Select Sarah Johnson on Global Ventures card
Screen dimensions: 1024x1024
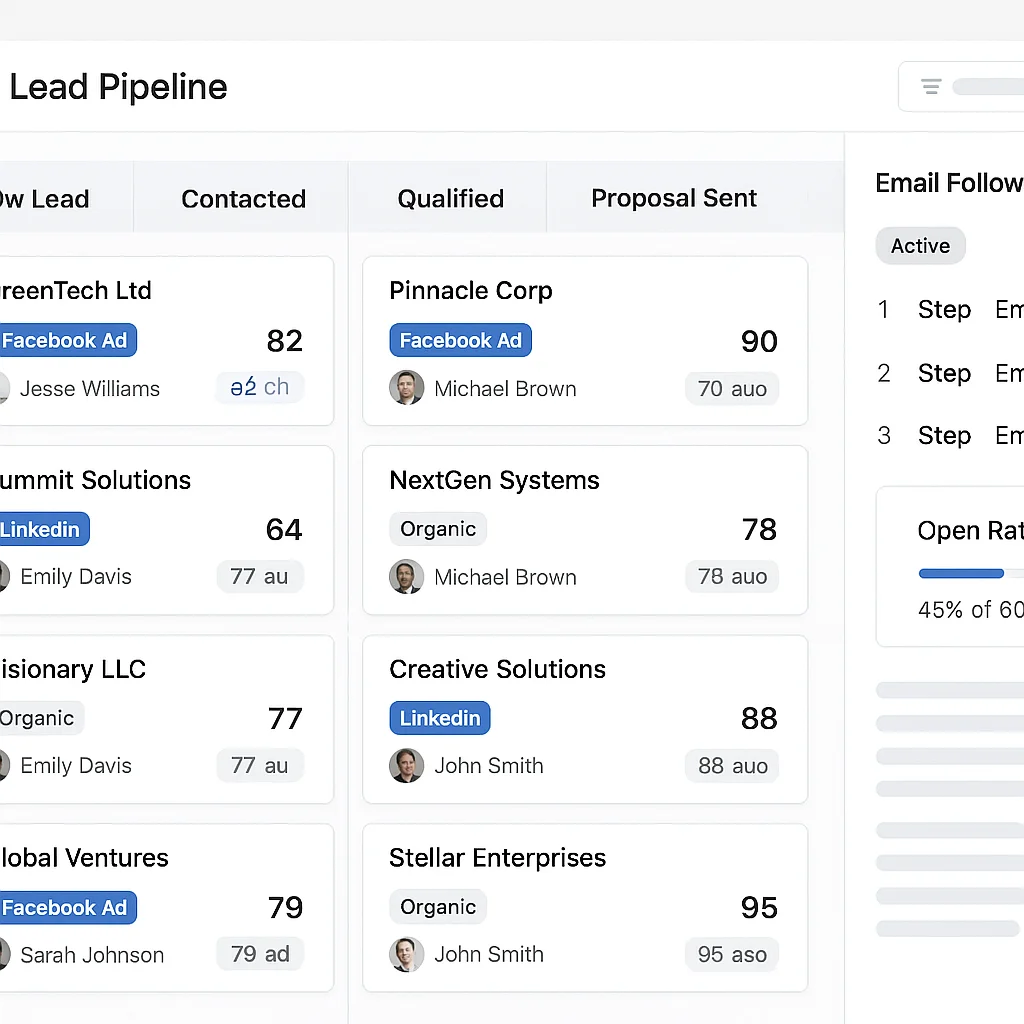pos(92,955)
